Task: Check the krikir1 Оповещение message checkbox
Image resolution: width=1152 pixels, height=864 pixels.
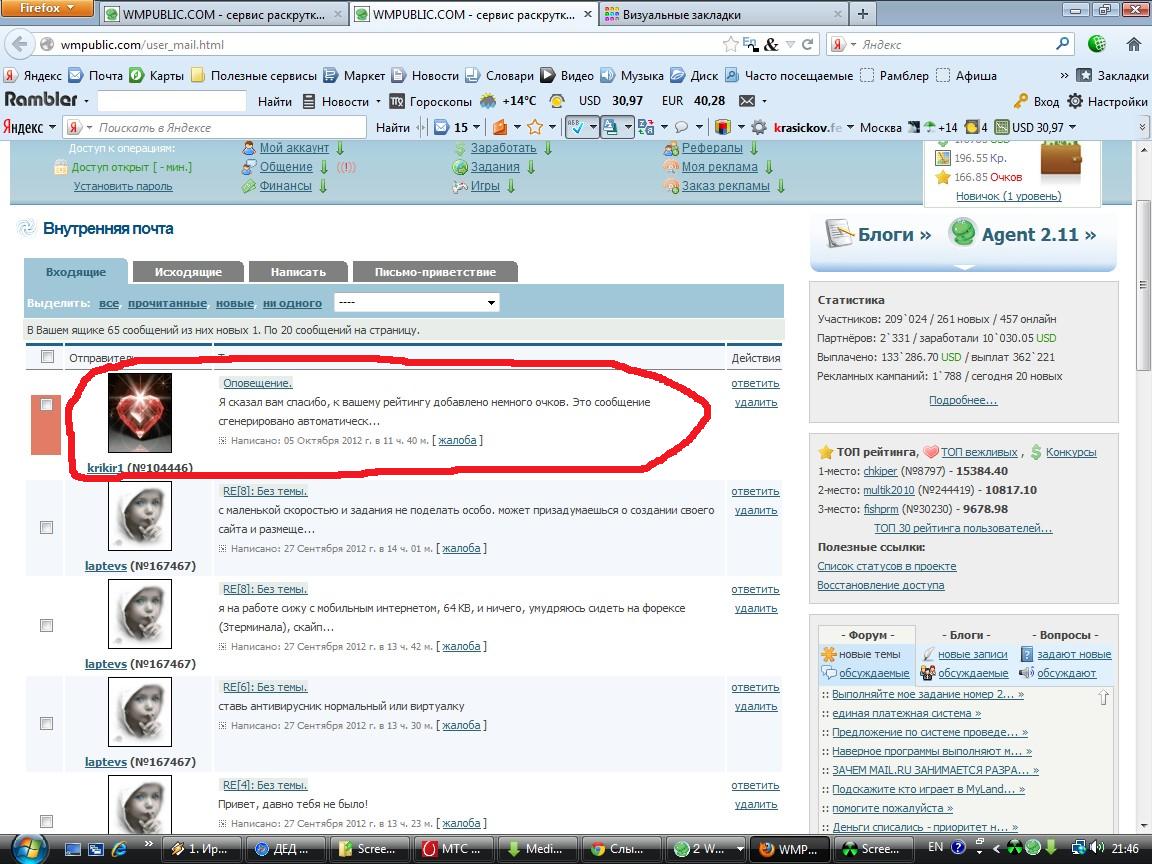Action: (46, 405)
